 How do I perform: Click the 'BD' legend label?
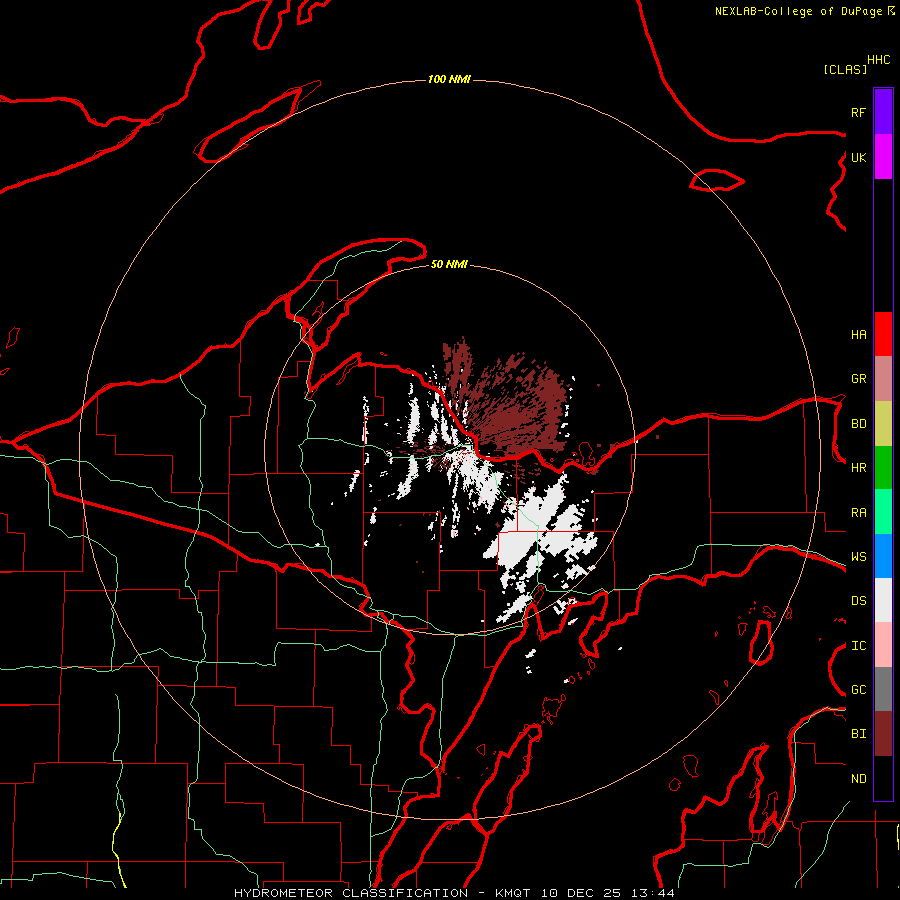tap(858, 424)
